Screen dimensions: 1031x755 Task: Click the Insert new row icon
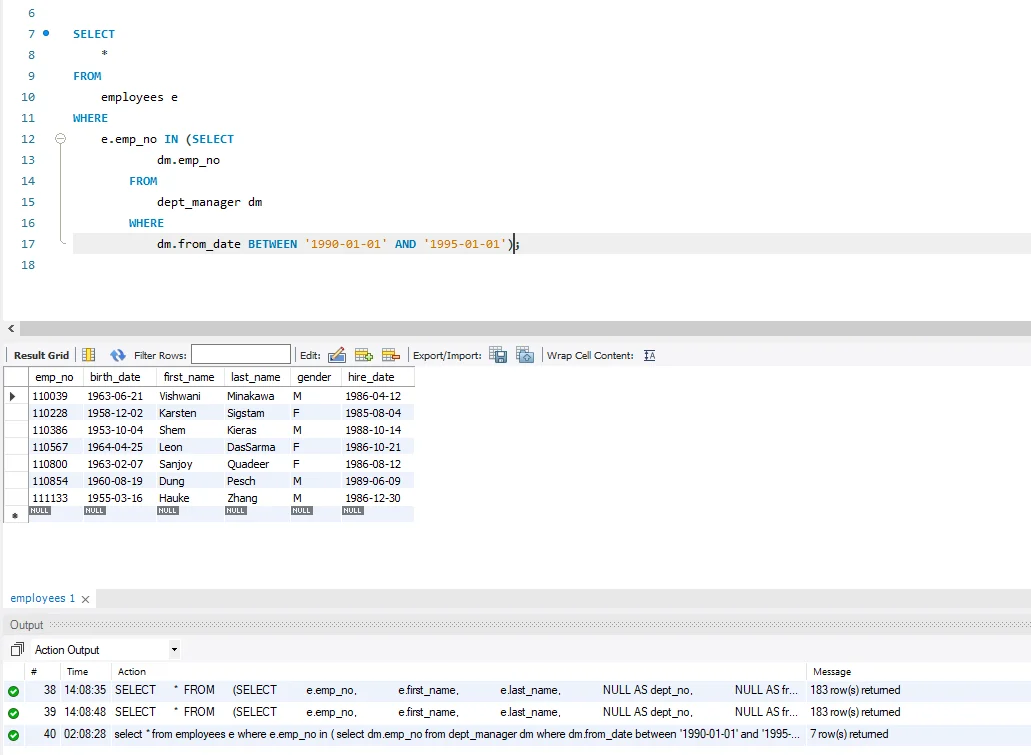point(364,355)
